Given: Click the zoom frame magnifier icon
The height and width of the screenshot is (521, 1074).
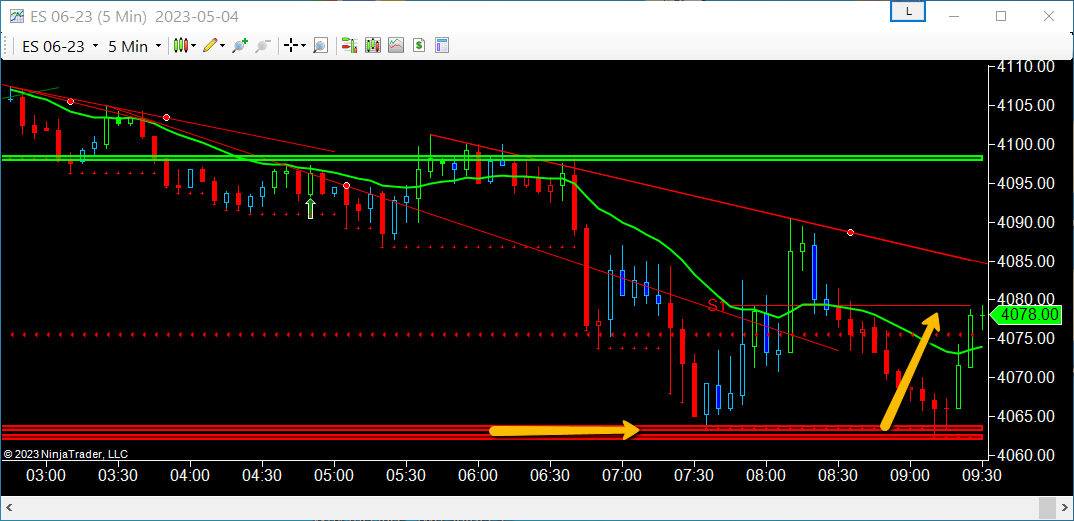Looking at the screenshot, I should click(320, 46).
